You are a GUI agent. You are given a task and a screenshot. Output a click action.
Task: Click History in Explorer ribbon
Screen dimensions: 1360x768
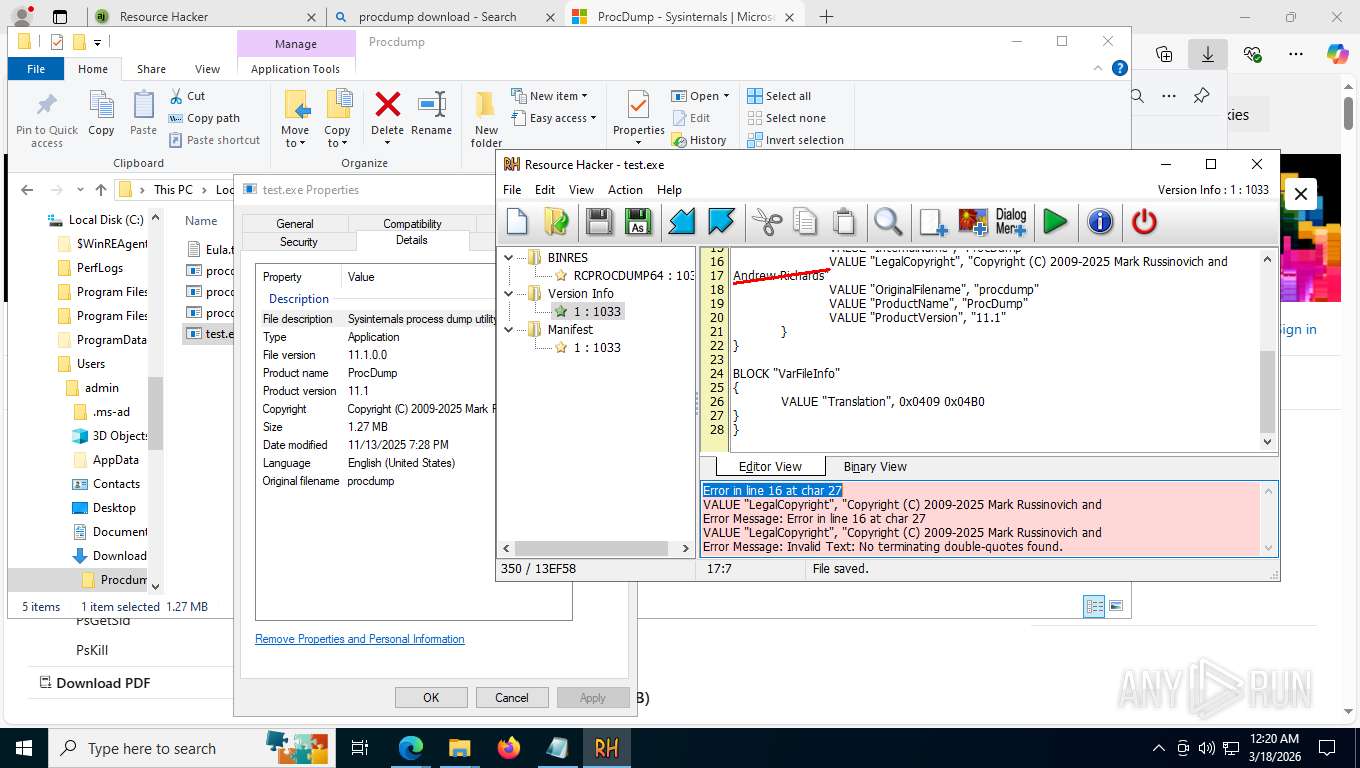coord(698,140)
